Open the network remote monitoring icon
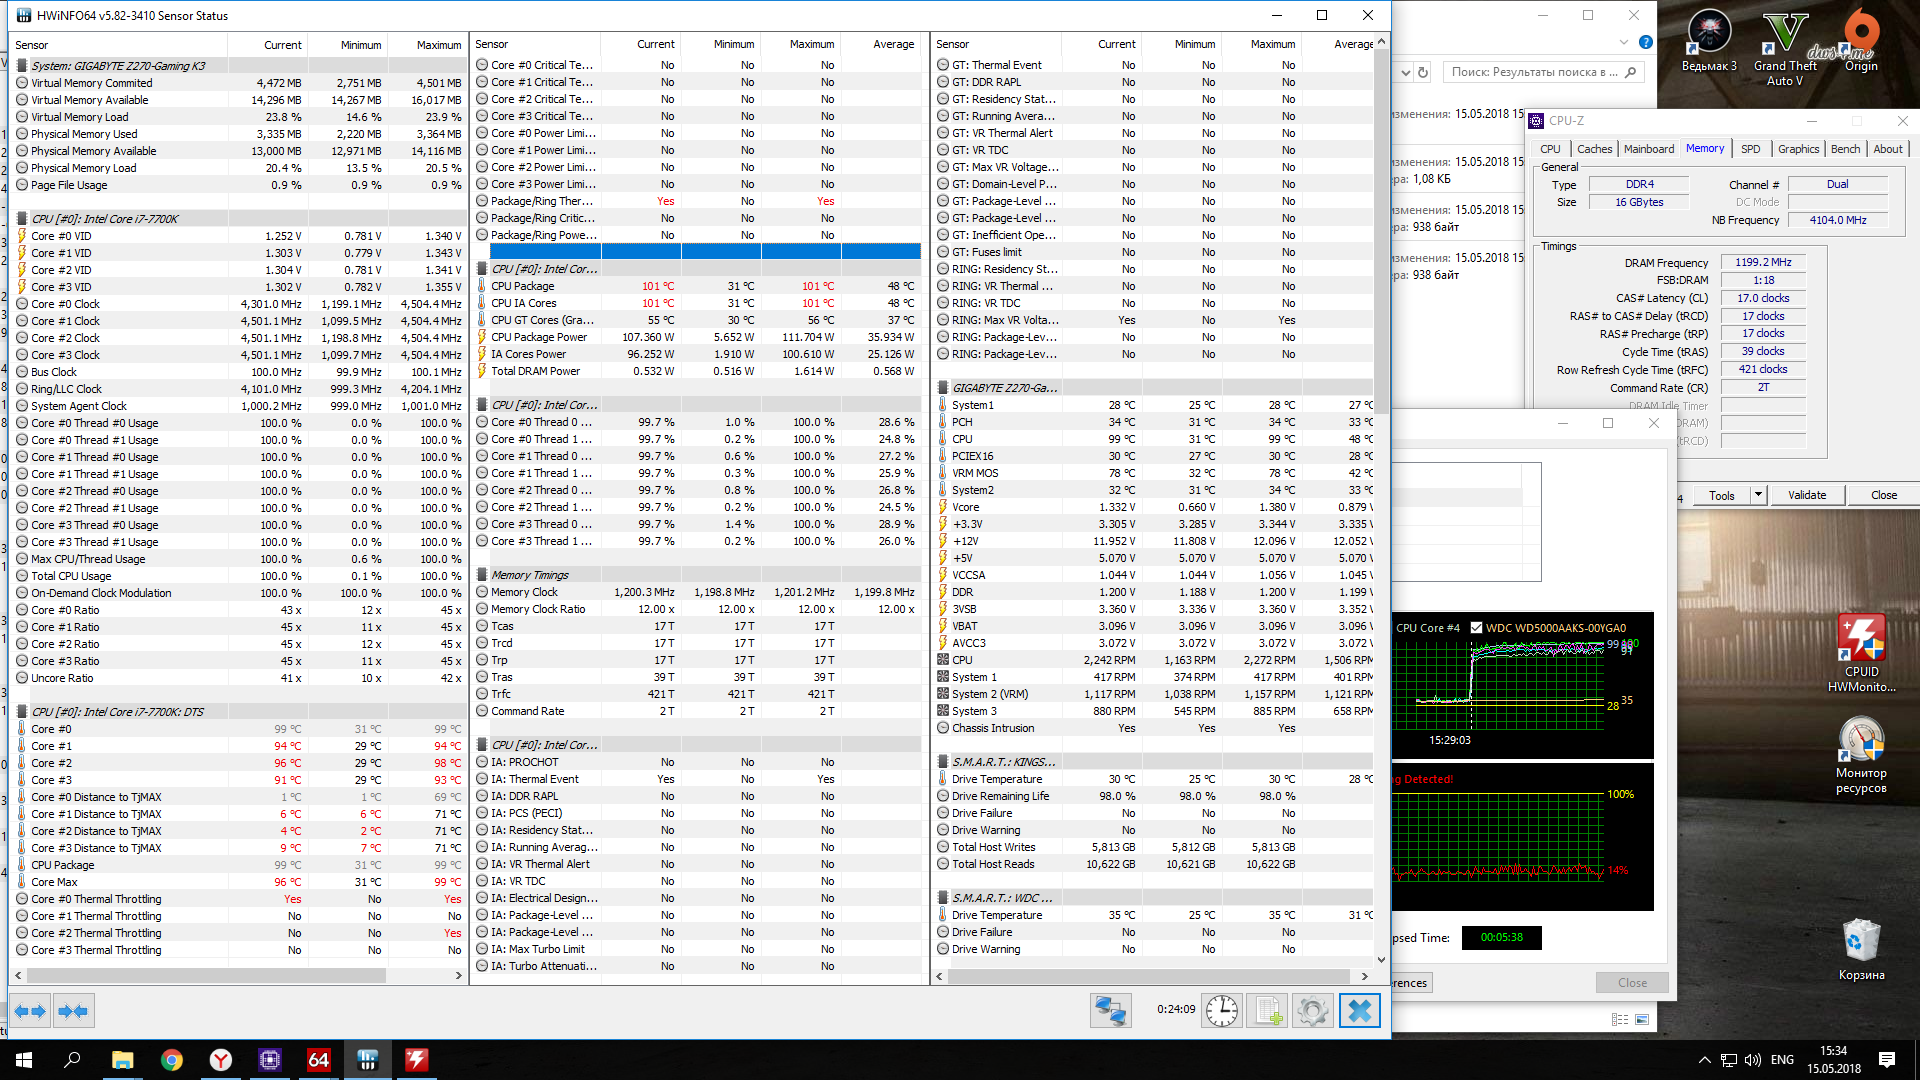1920x1085 pixels. point(1110,1011)
